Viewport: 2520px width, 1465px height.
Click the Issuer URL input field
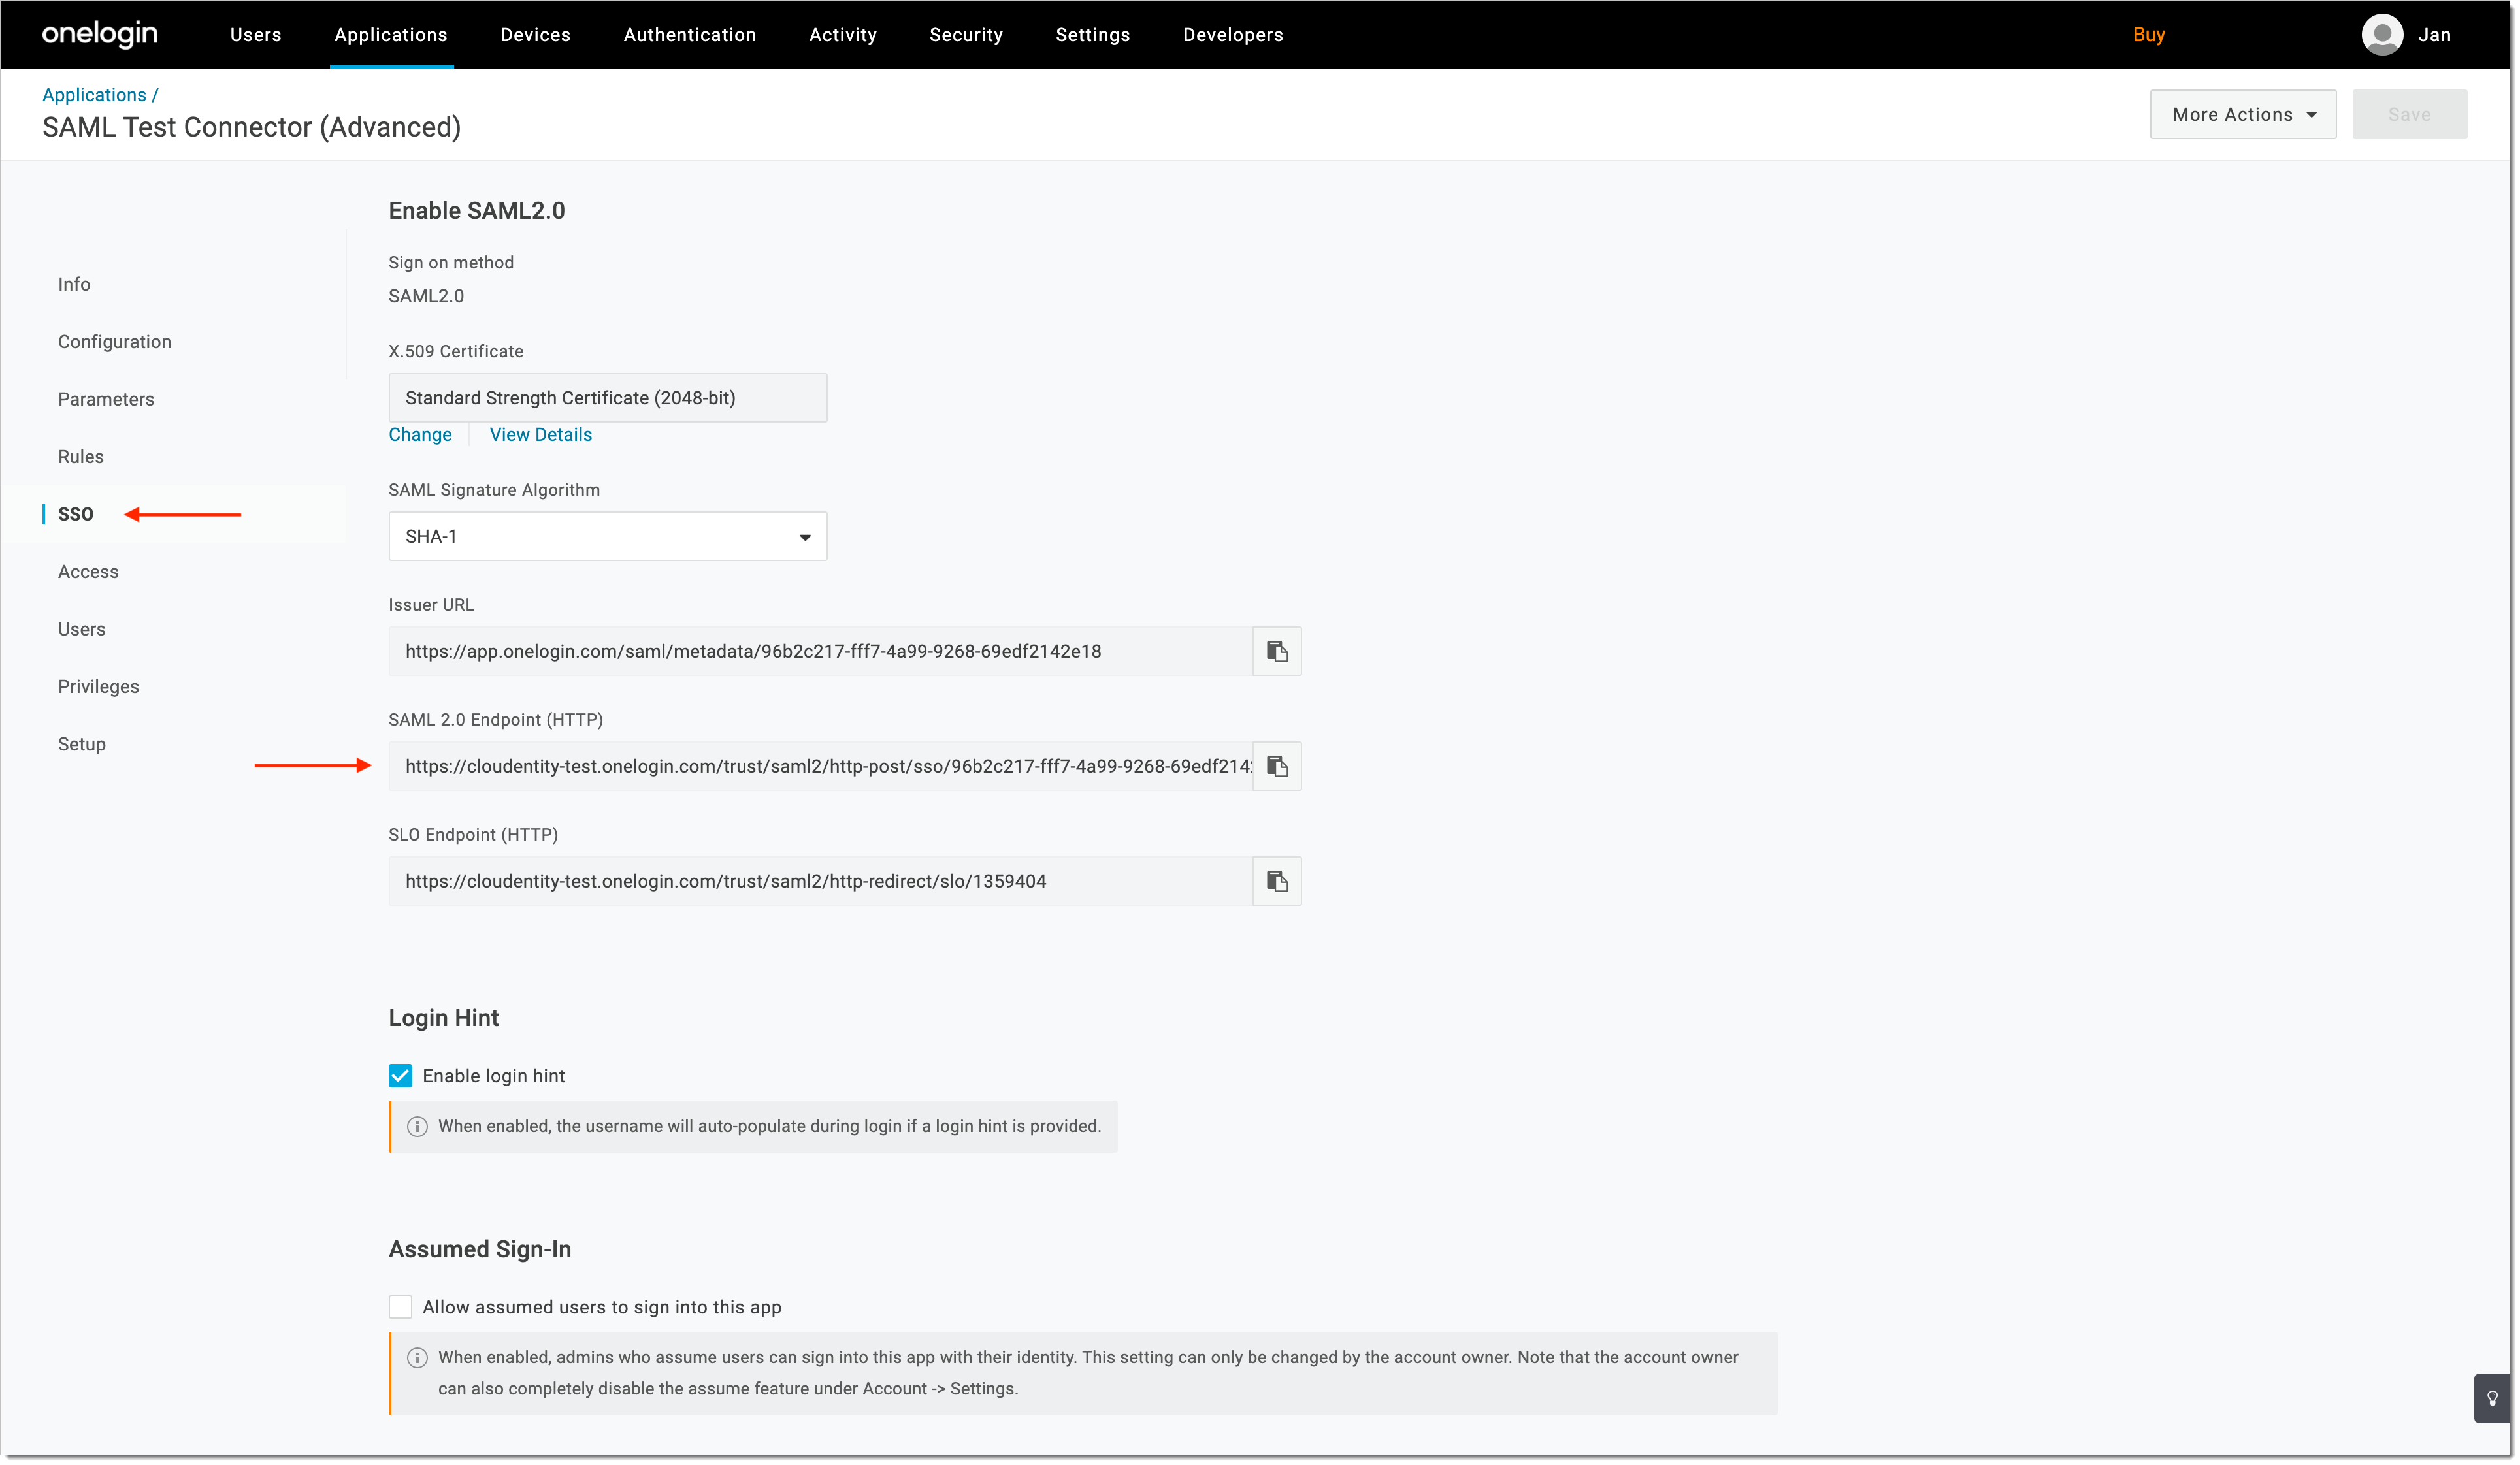(820, 651)
